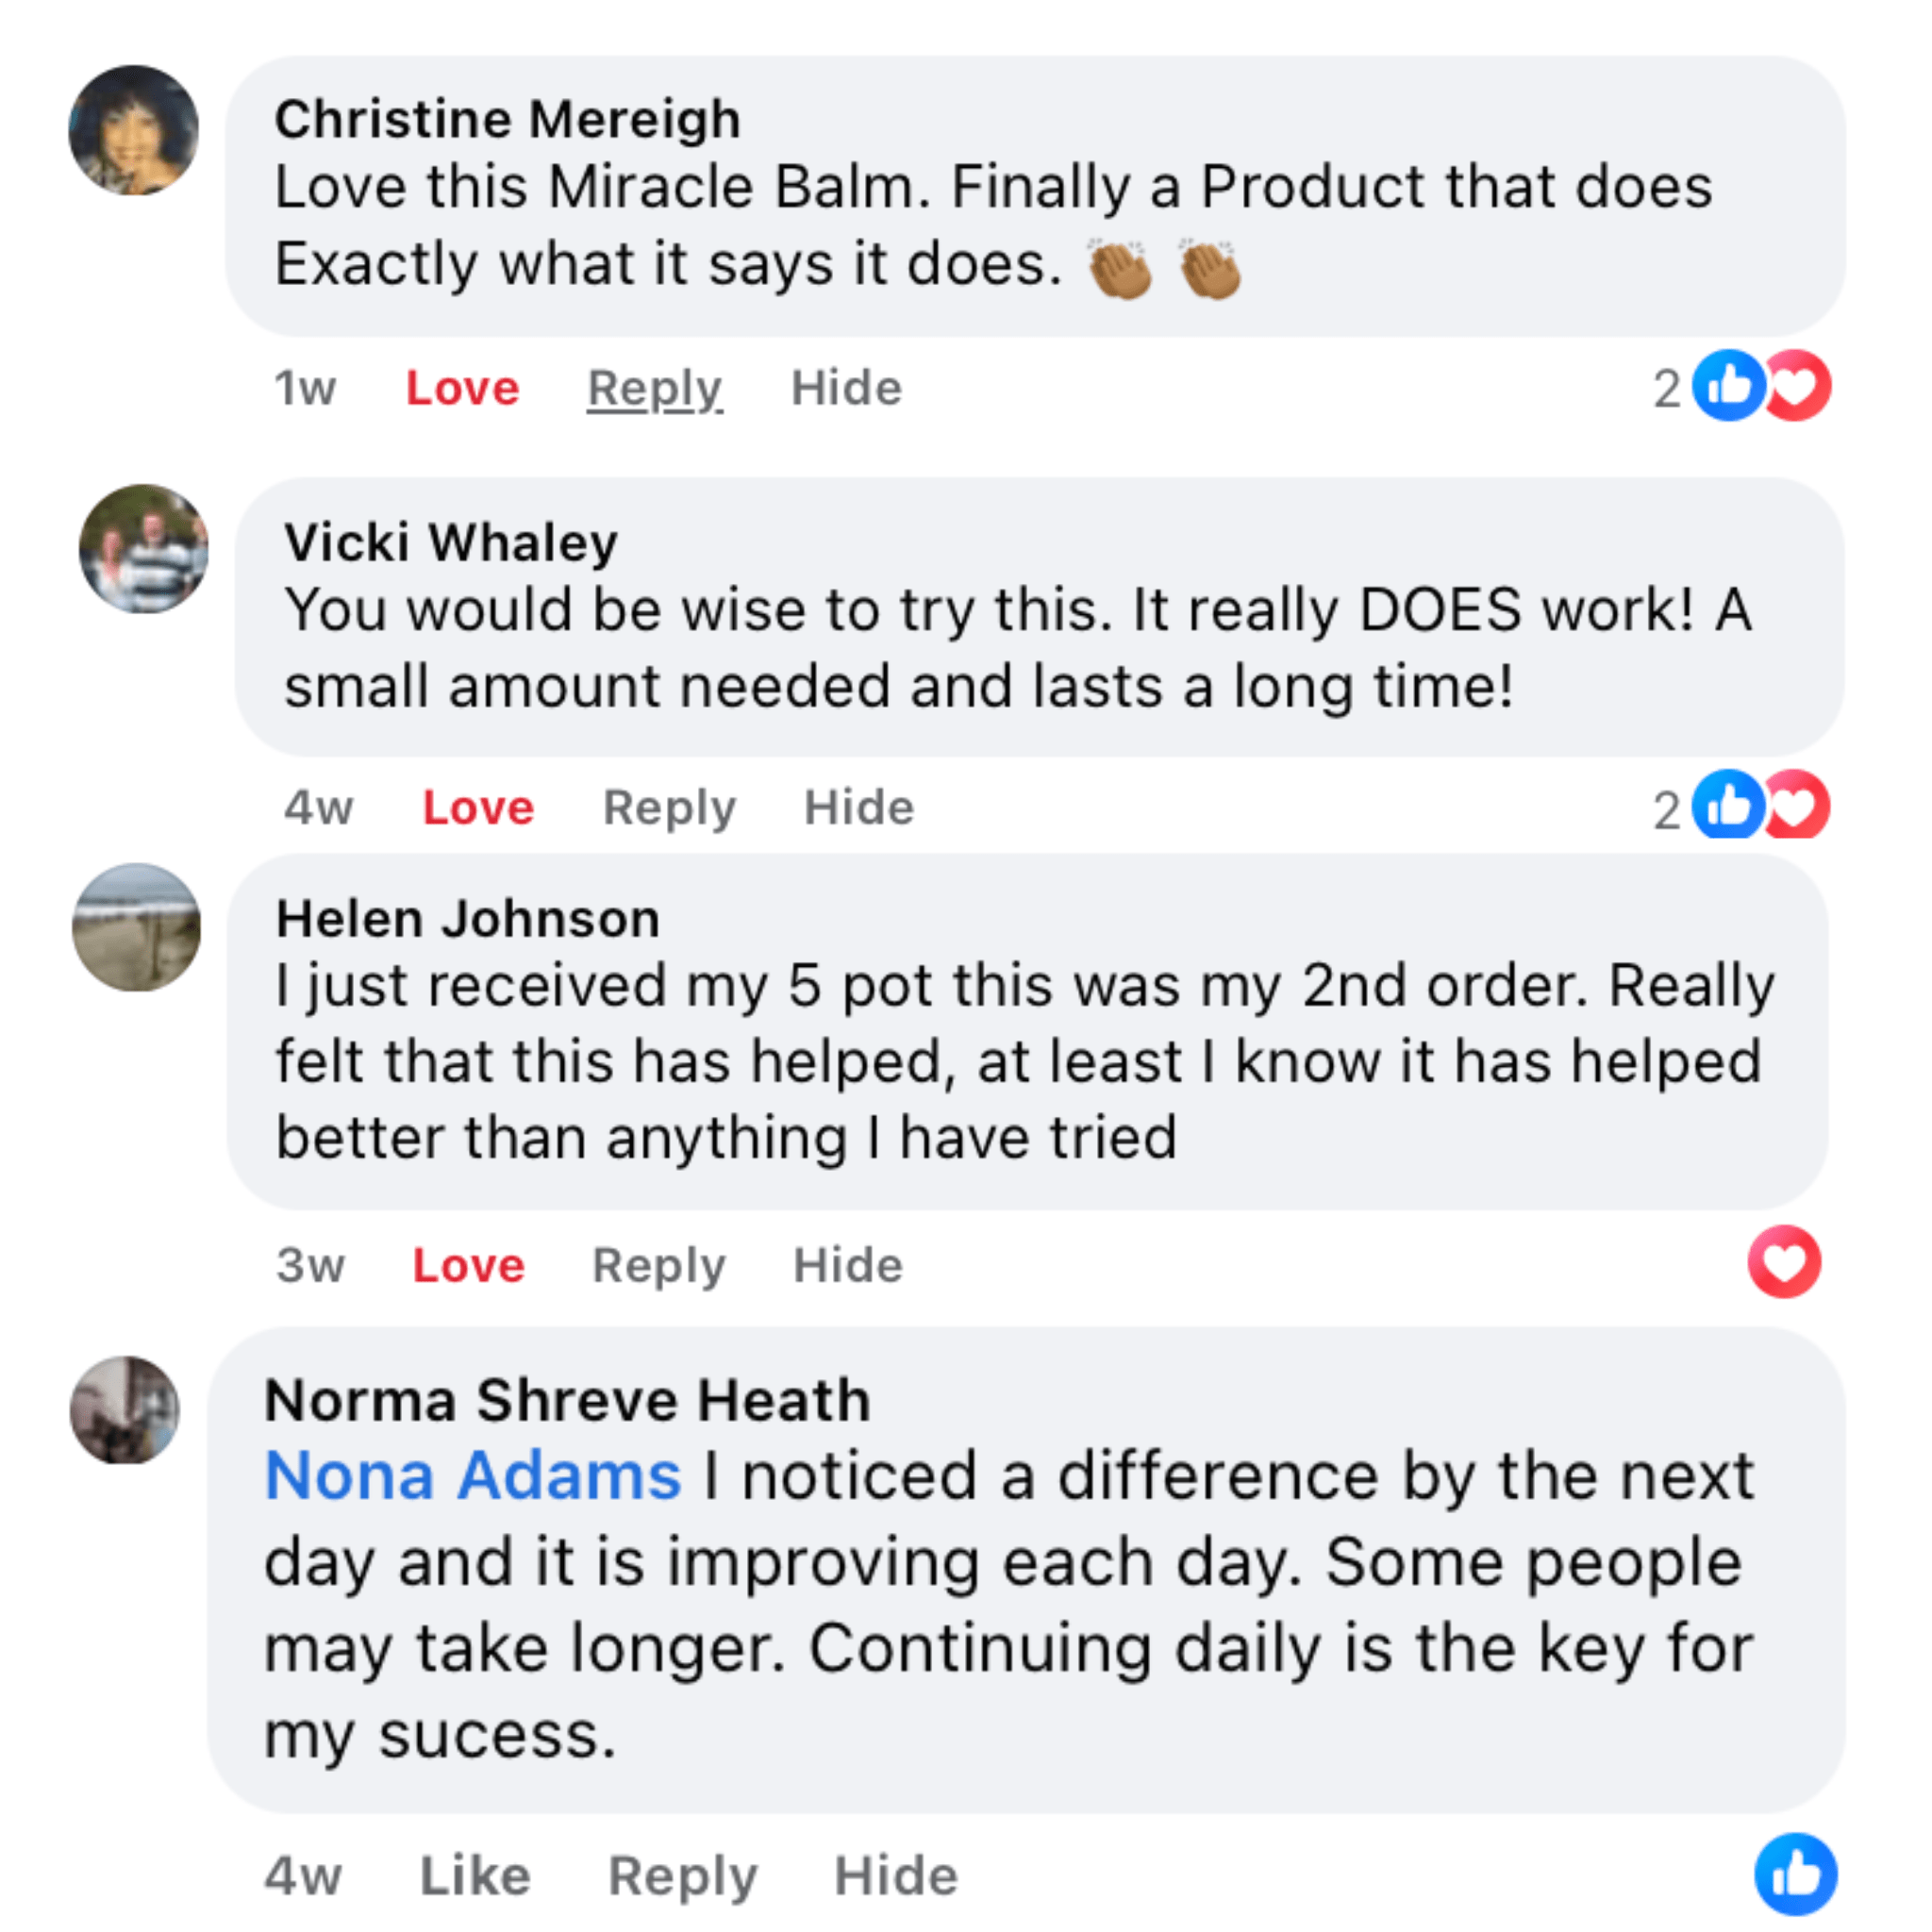The image size is (1932, 1932).
Task: View thumbs-up reaction on Vicki's comment
Action: pyautogui.click(x=1727, y=805)
